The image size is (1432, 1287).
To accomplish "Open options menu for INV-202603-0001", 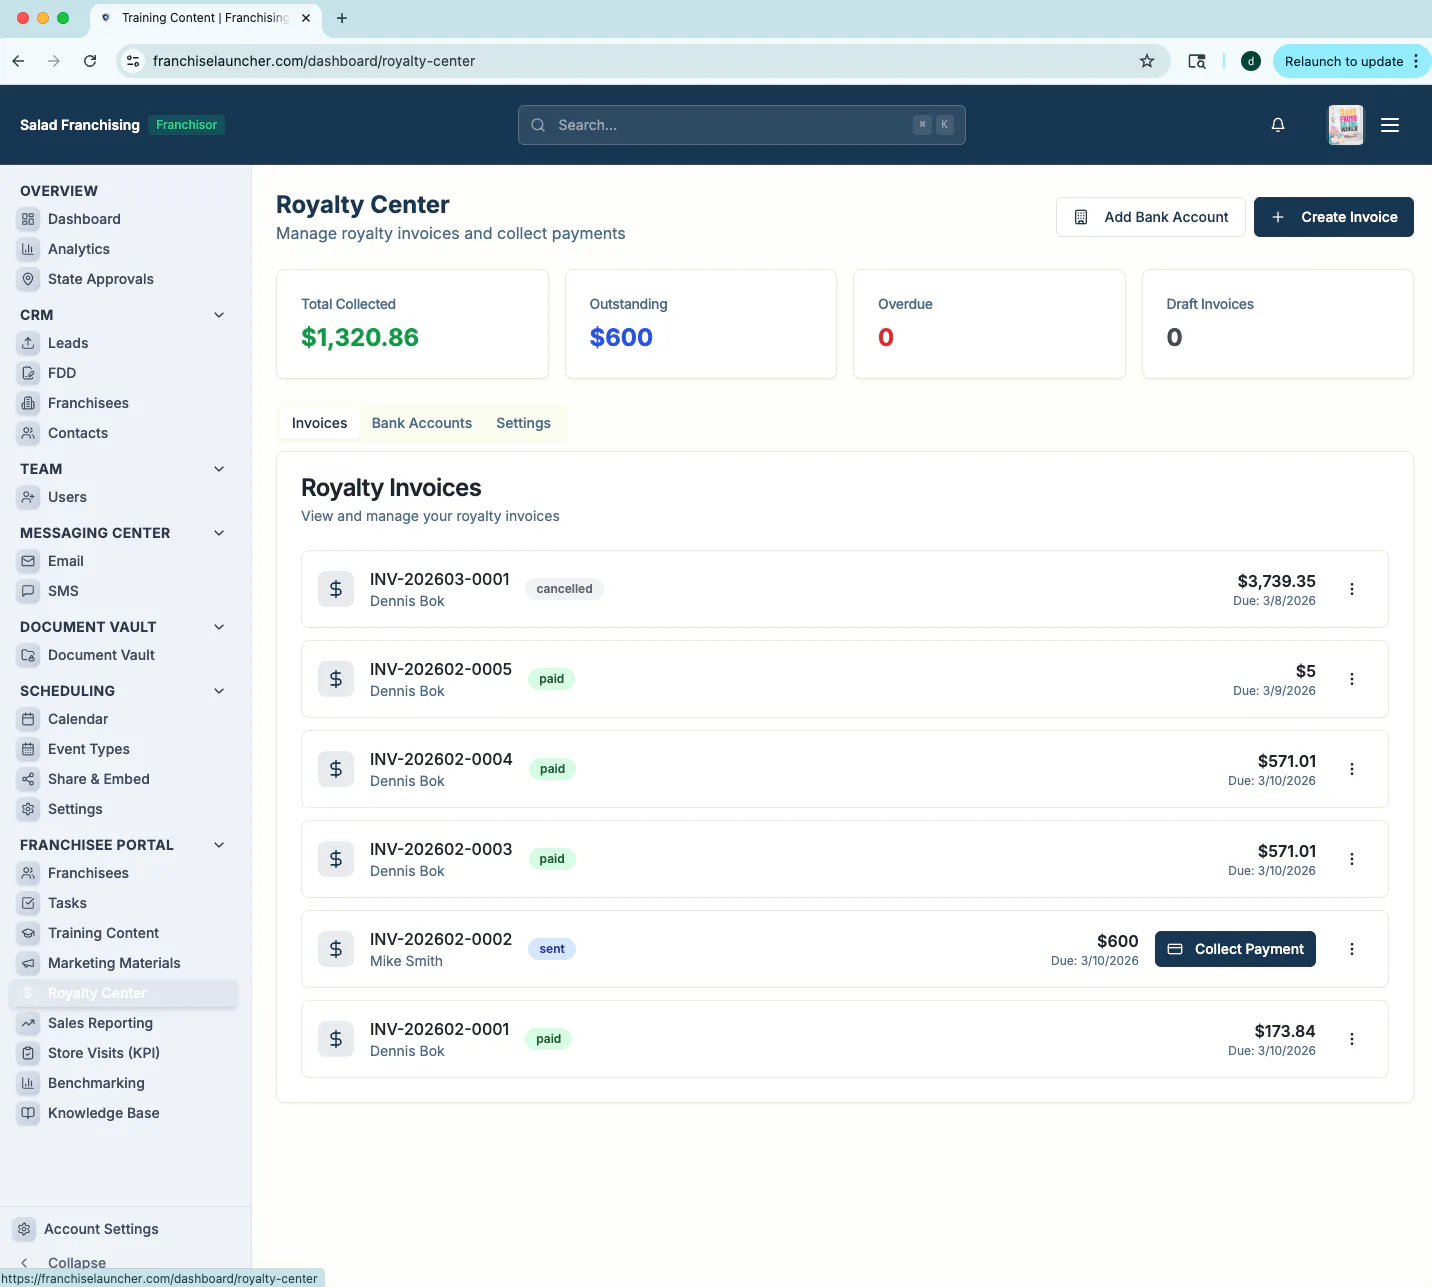I will 1352,589.
